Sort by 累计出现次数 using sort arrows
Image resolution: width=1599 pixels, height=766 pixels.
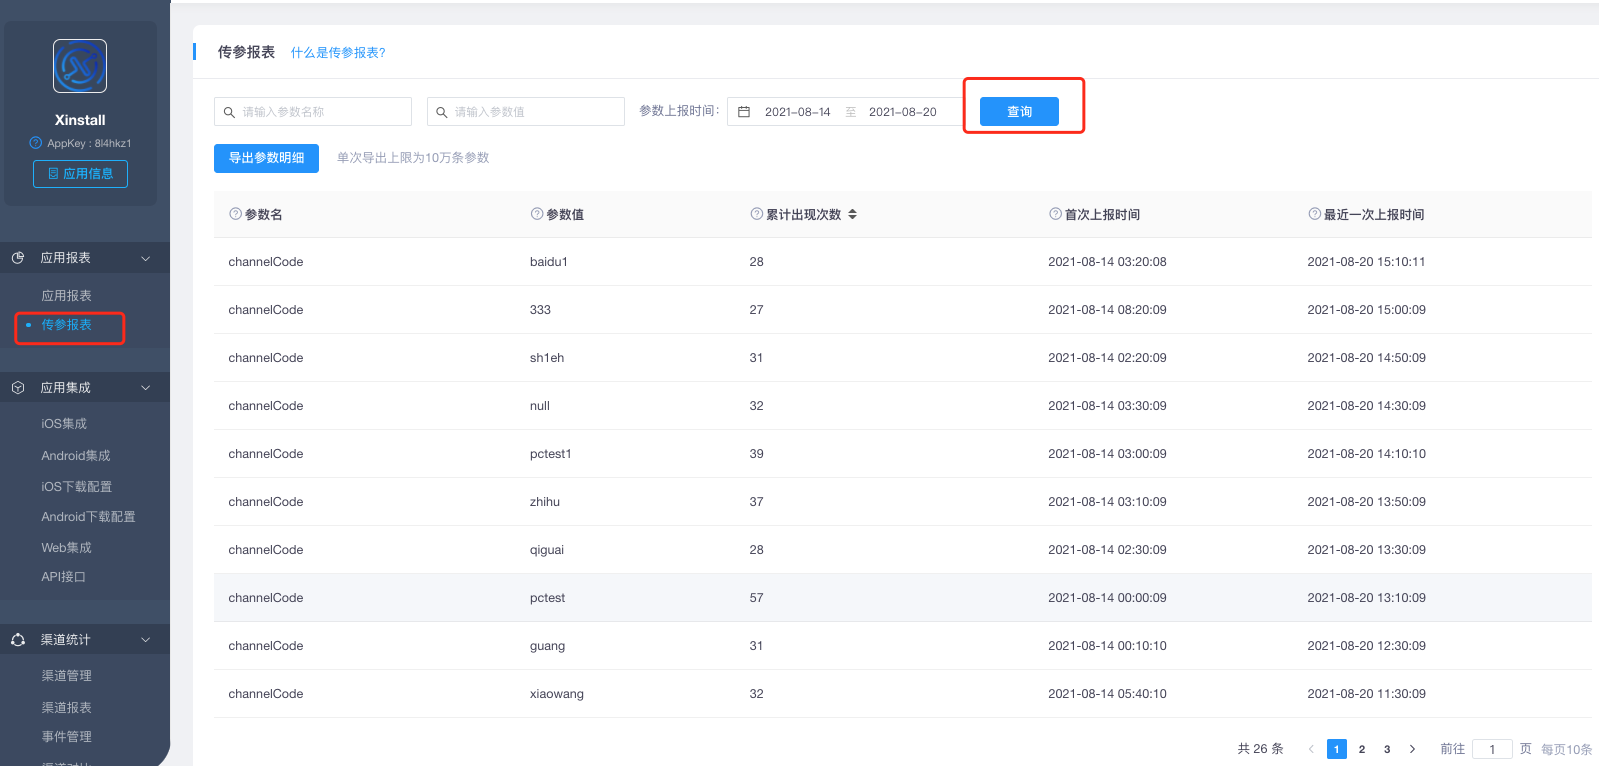pyautogui.click(x=852, y=214)
